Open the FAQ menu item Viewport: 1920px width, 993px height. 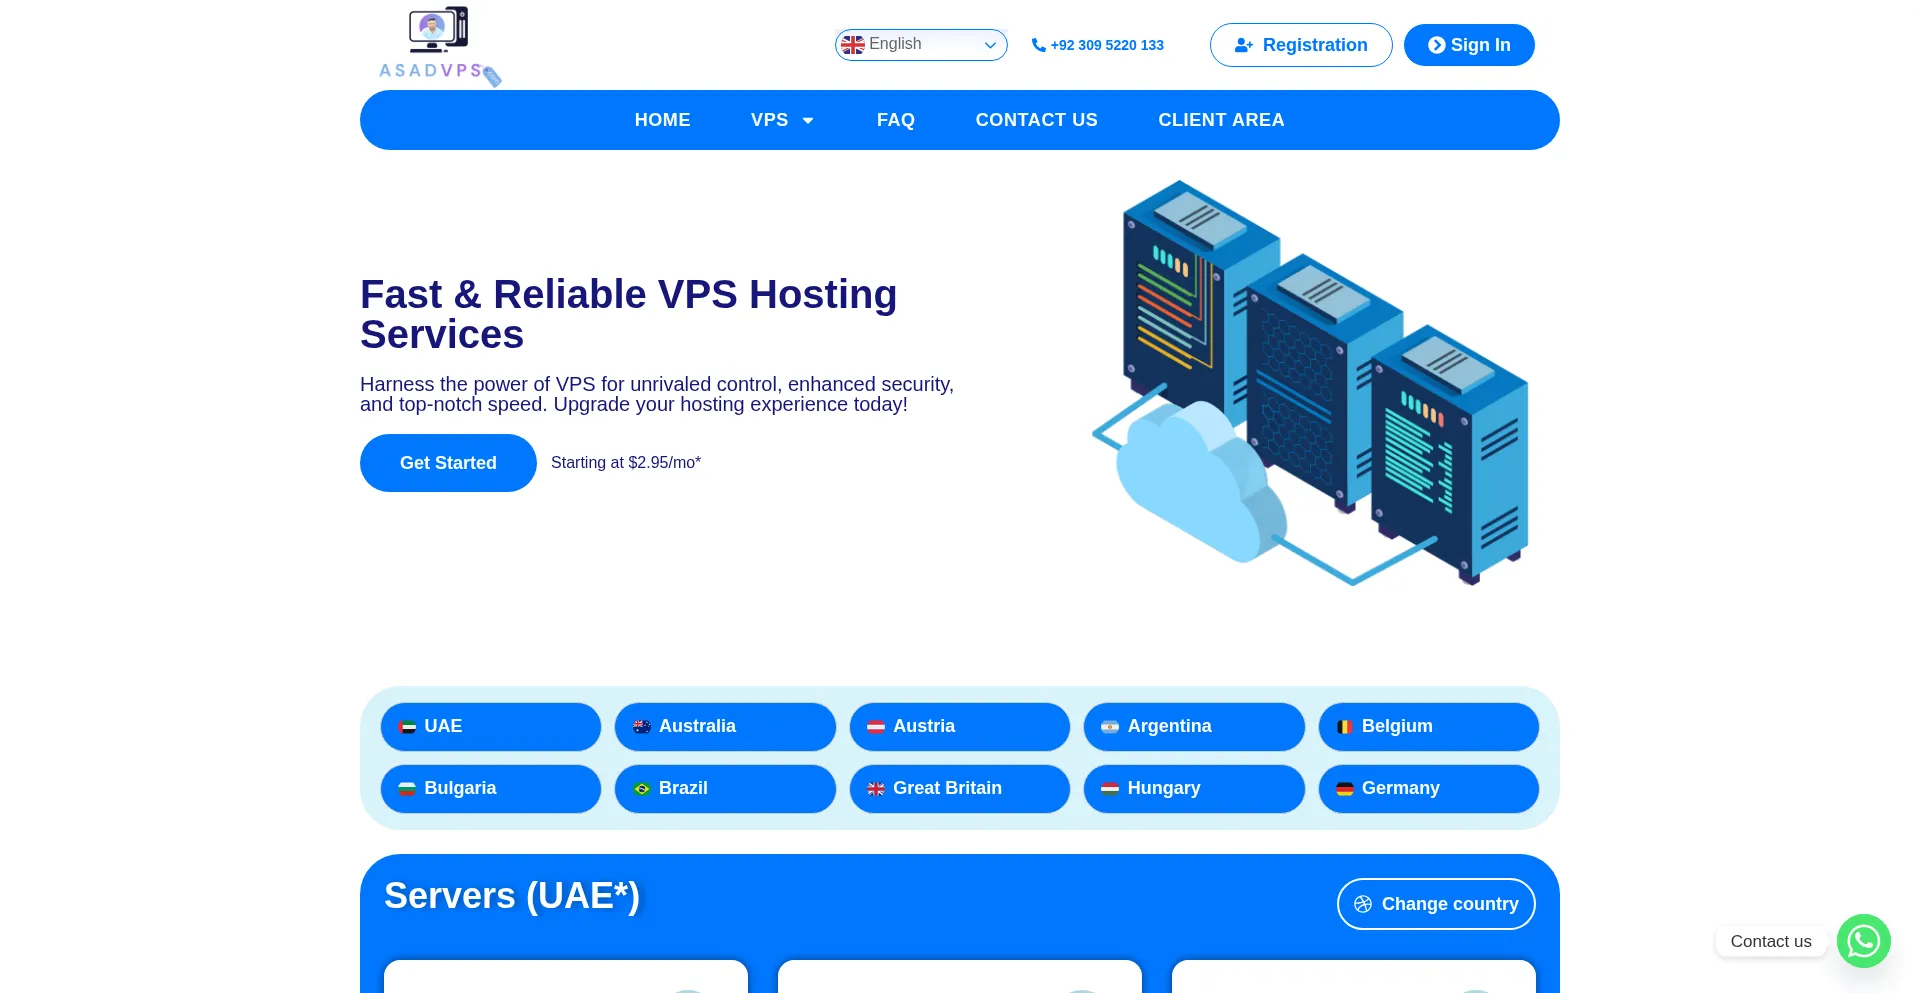click(x=895, y=120)
